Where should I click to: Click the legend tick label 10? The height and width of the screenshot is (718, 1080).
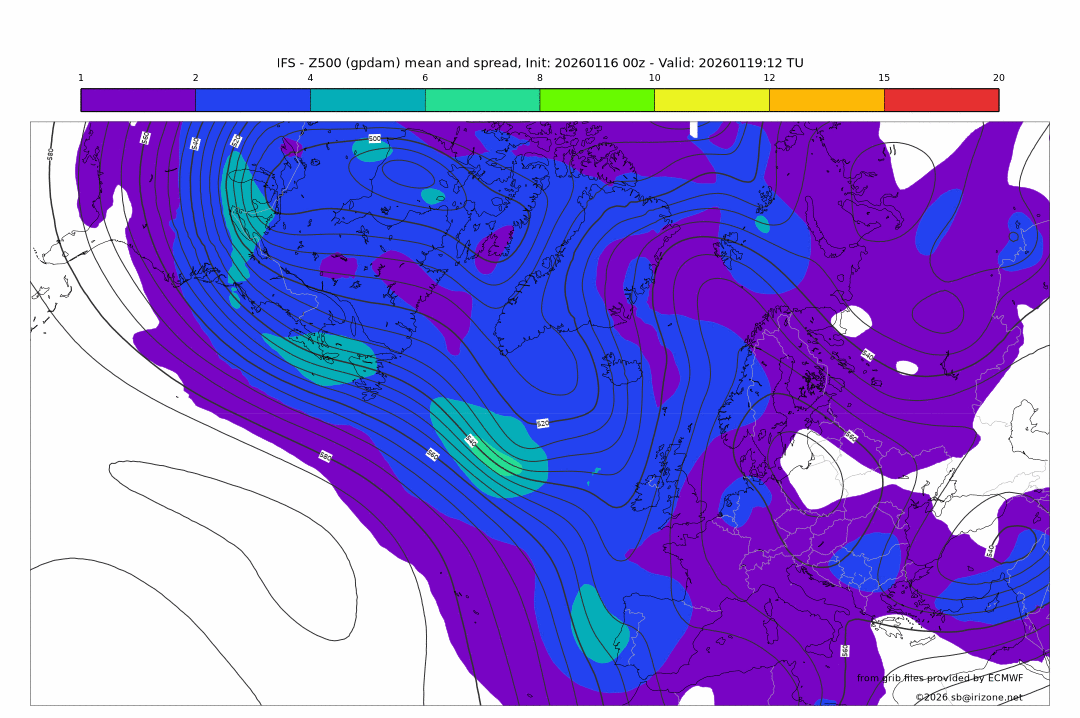(654, 78)
